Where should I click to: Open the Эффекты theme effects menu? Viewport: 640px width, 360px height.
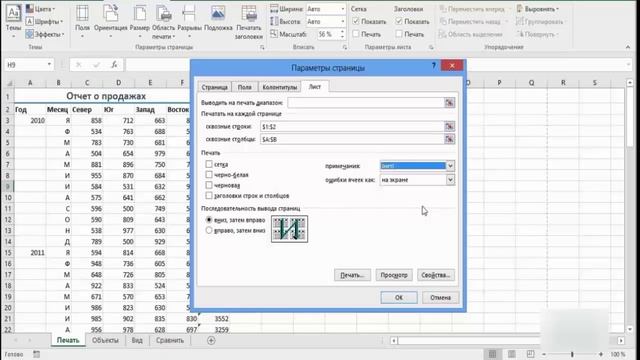pyautogui.click(x=45, y=34)
